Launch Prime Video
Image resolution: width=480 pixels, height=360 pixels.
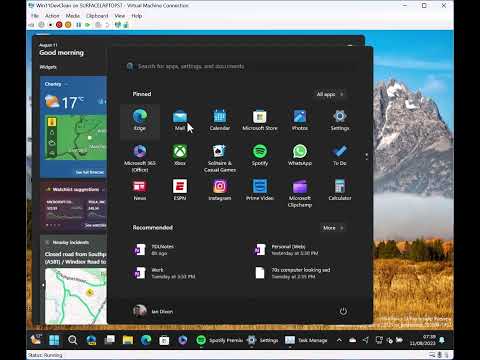tap(260, 190)
